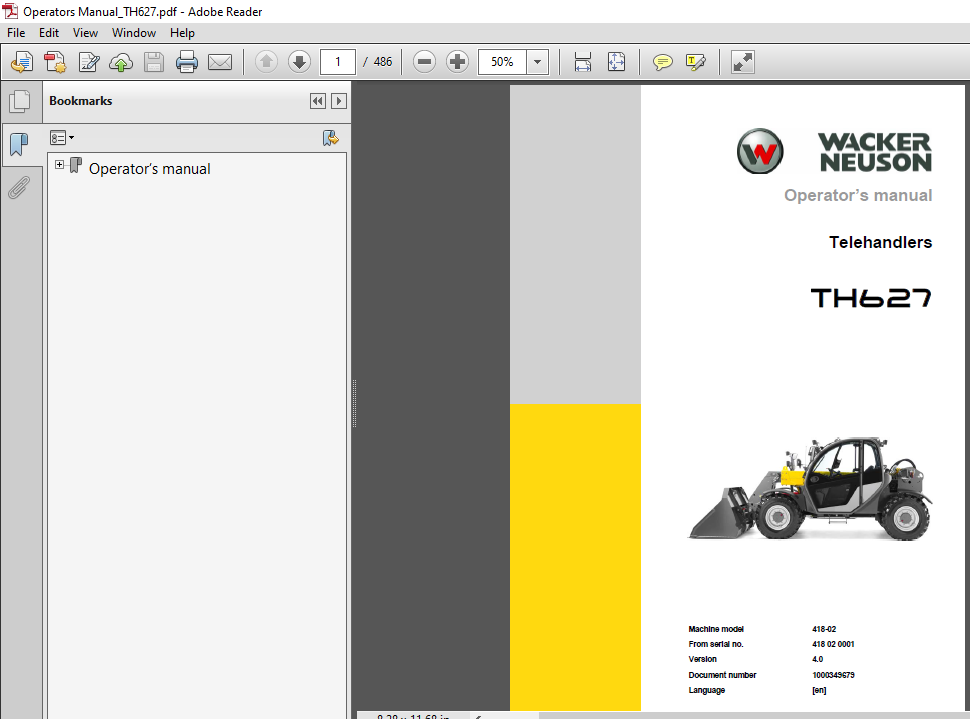Click the 'Version' label on cover
This screenshot has width=970, height=719.
click(x=702, y=660)
